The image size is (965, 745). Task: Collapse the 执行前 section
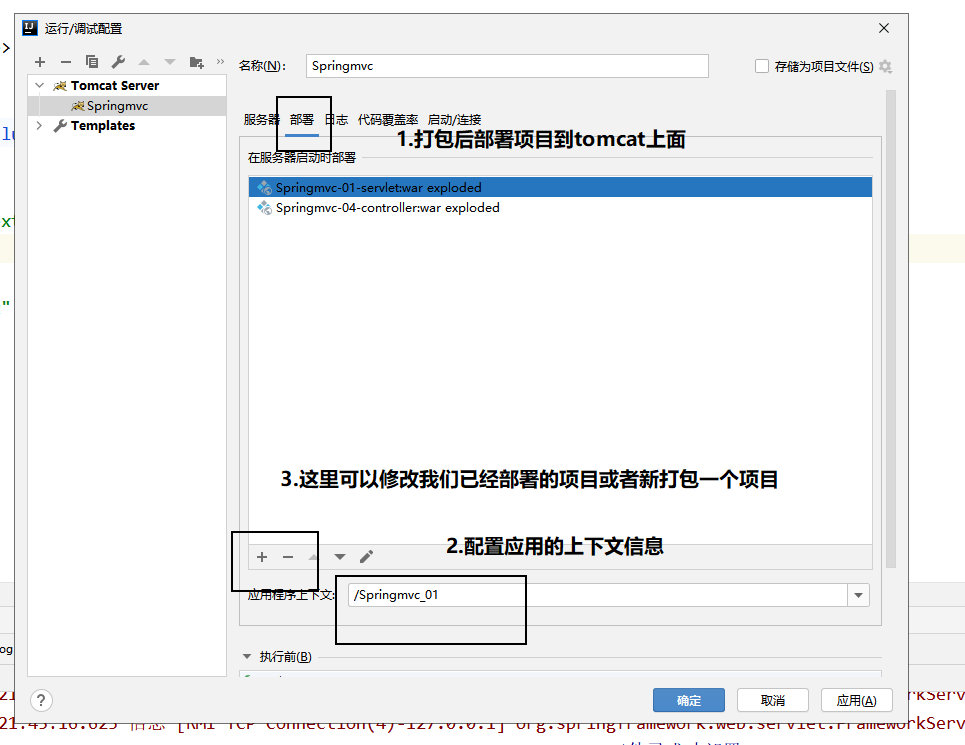pos(247,656)
